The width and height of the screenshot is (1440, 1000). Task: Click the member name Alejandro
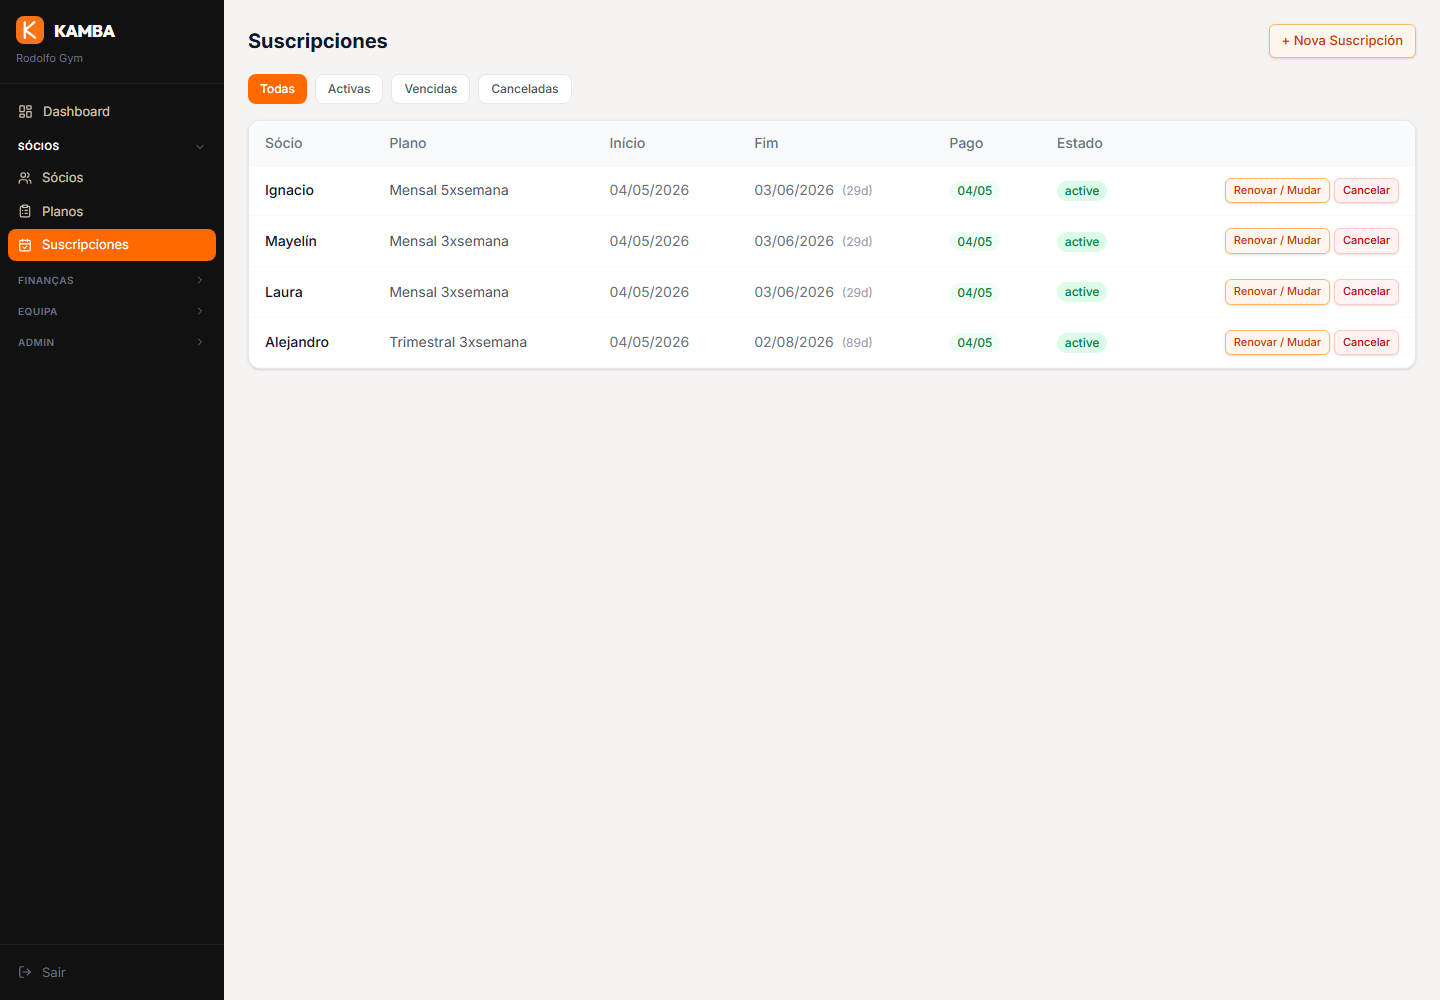click(297, 343)
